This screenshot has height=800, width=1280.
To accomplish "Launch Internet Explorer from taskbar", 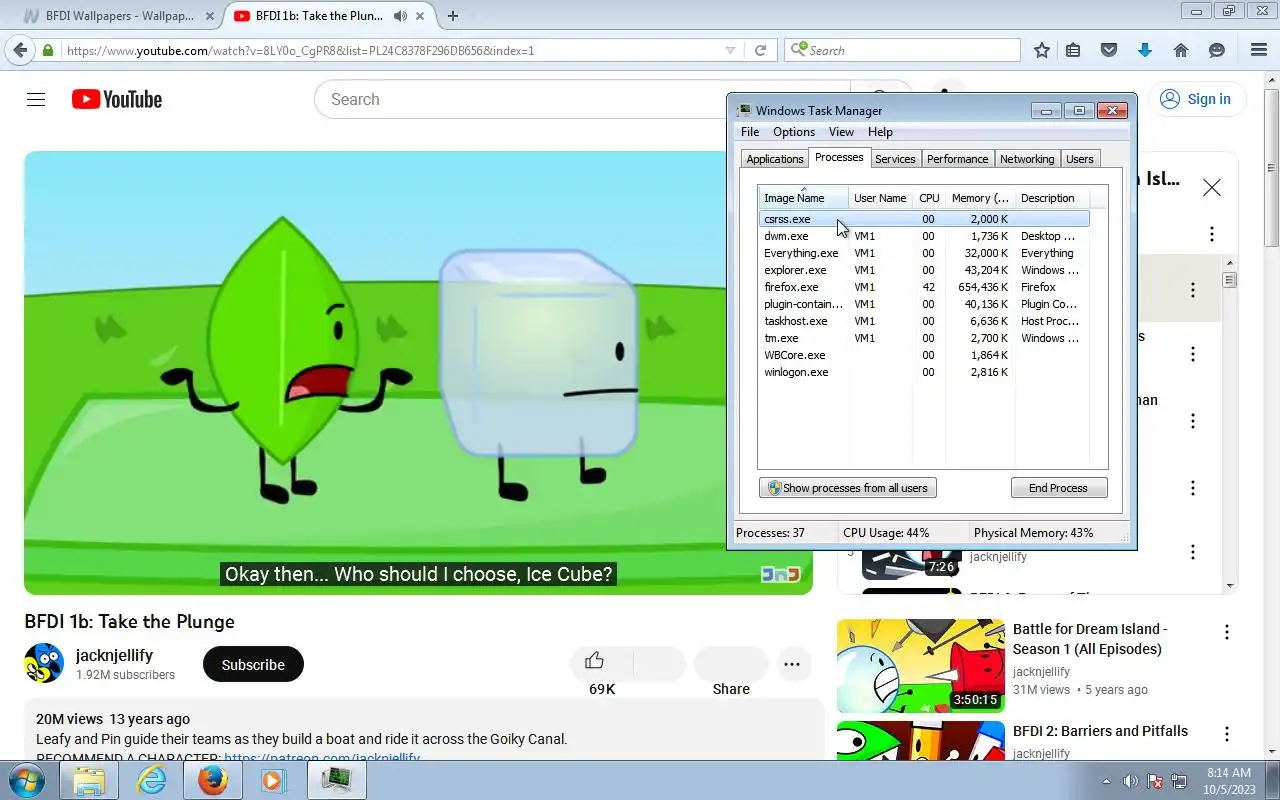I will tap(151, 780).
